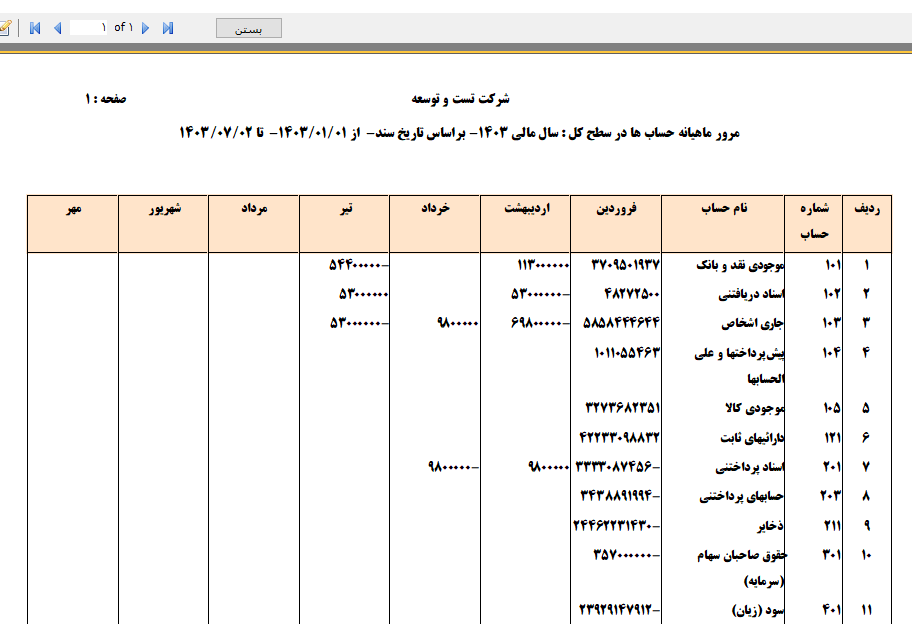Click فروردین amount ۵۸۵۸۴۴۴۶۴۴ for جاری اشخاص
The width and height of the screenshot is (912, 624).
point(621,323)
